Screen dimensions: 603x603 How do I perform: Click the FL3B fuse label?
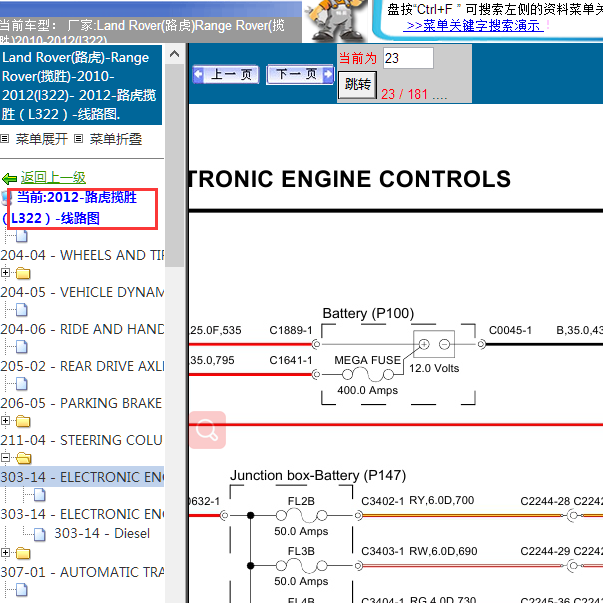301,551
